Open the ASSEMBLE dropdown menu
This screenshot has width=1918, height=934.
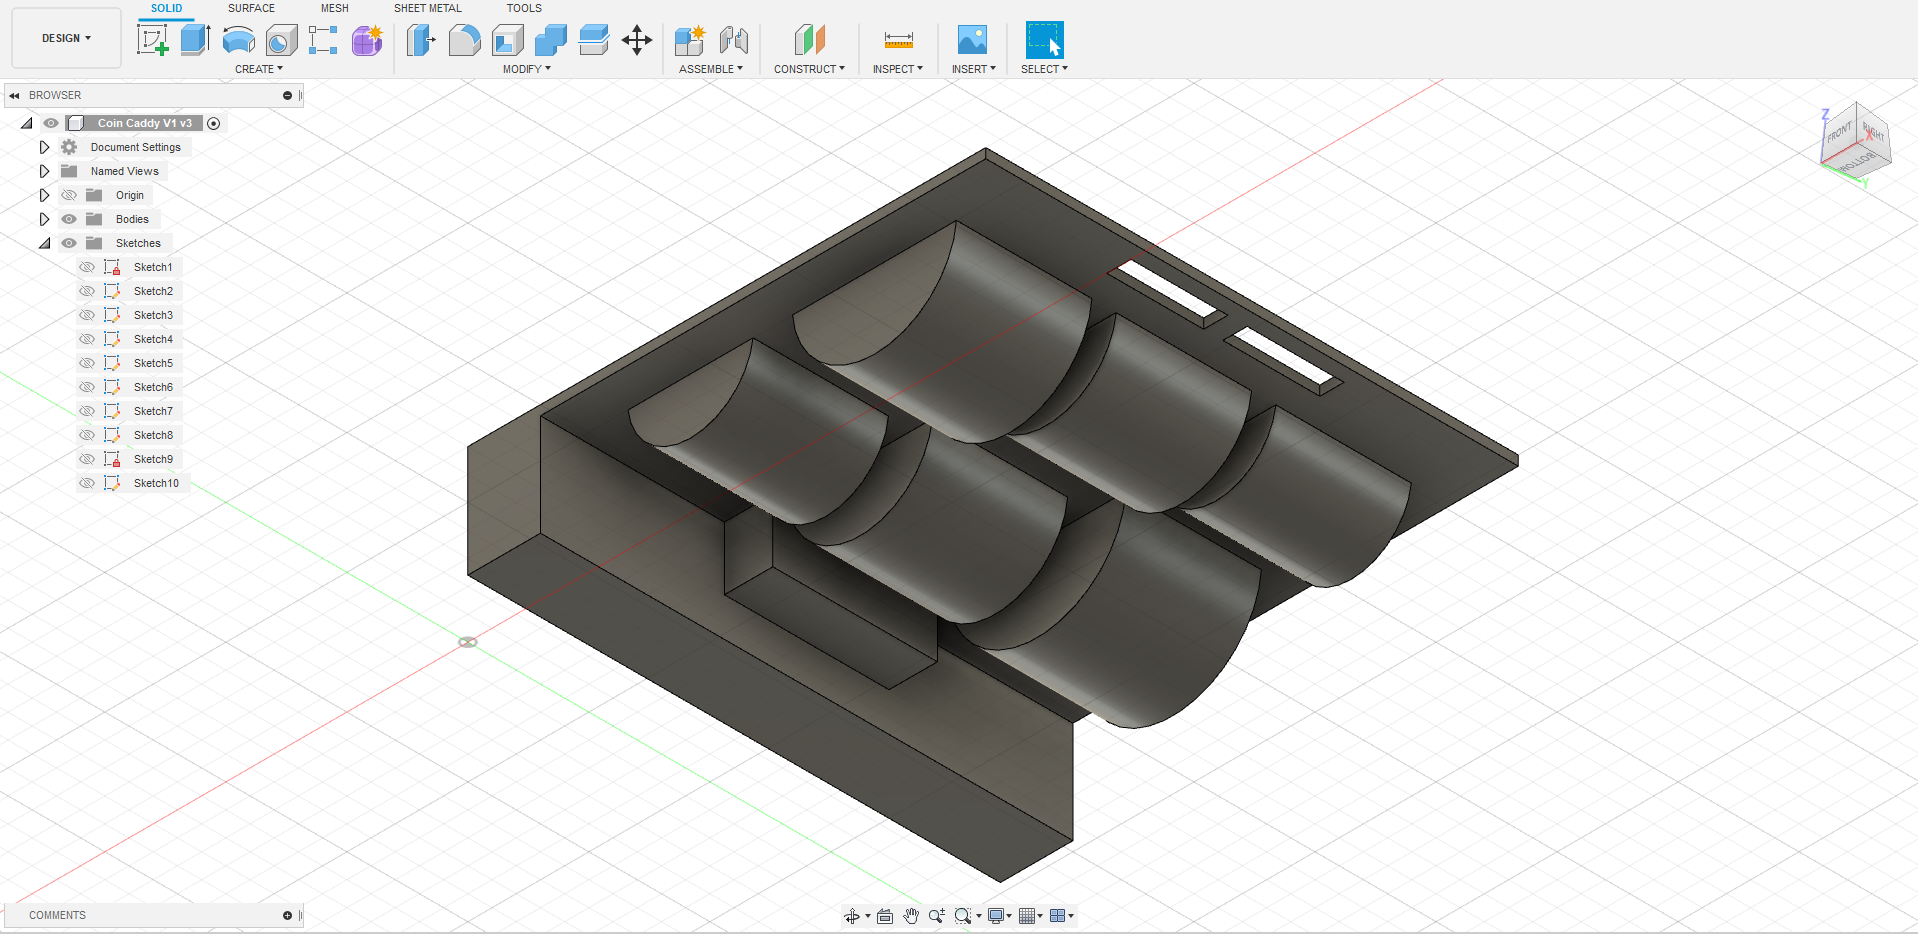(711, 69)
